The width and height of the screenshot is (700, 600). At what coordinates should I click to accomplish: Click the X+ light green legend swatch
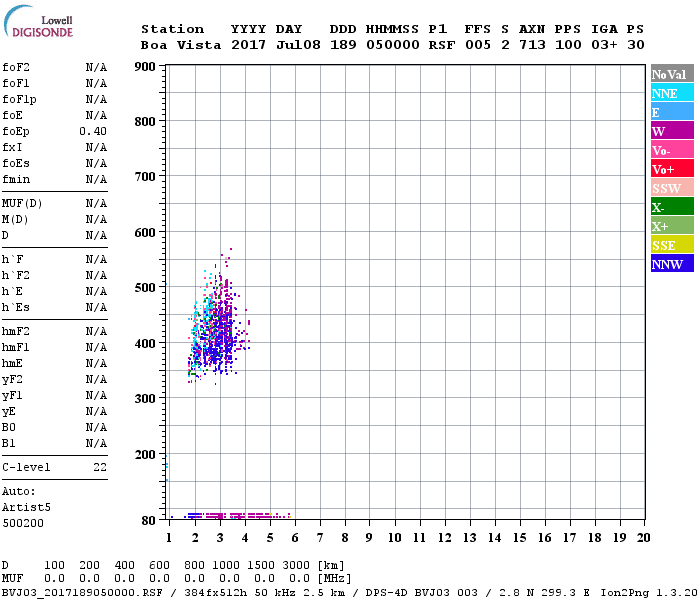(671, 227)
